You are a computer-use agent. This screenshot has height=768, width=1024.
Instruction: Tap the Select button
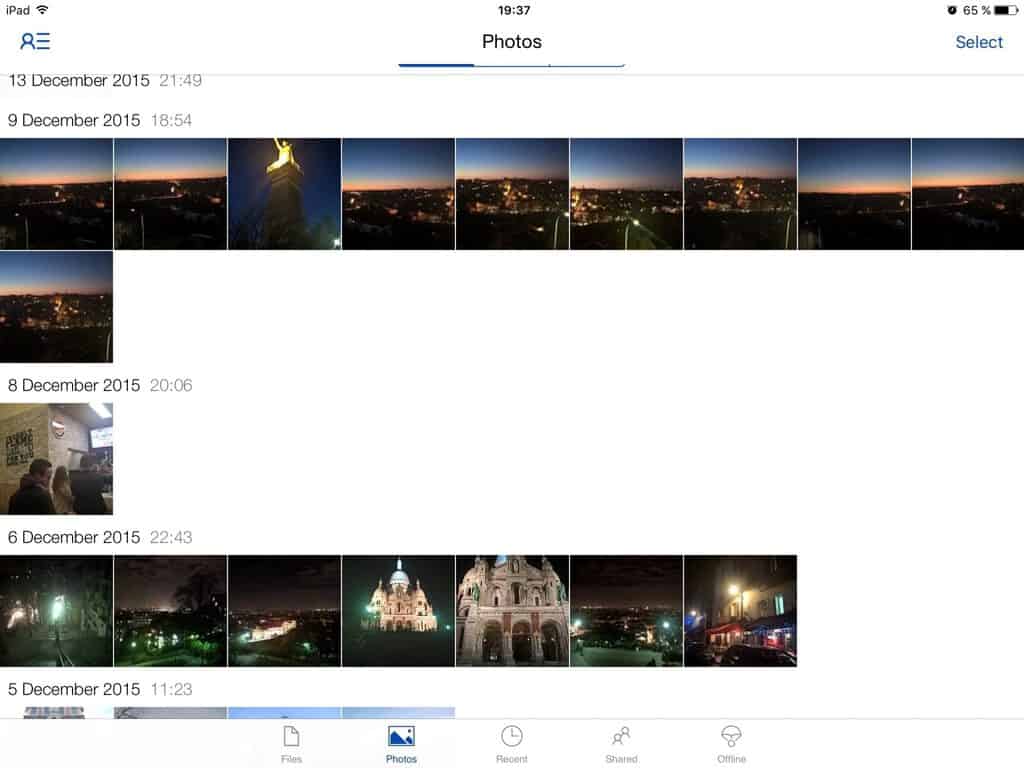[x=978, y=42]
